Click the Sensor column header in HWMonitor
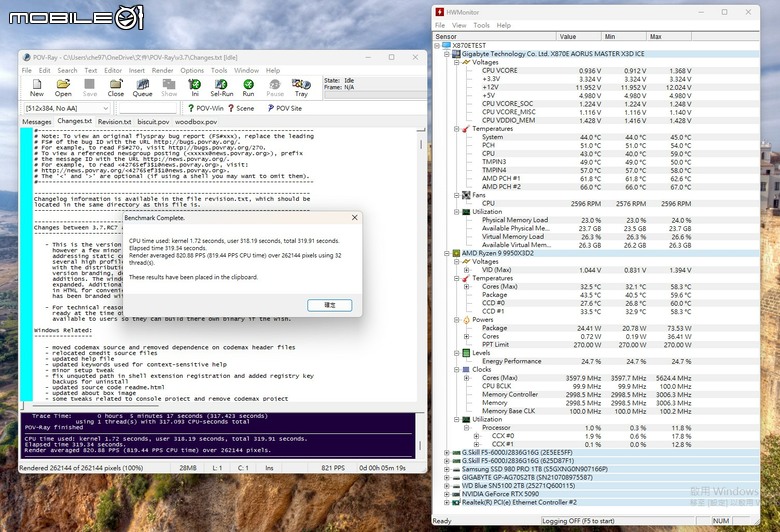This screenshot has width=780, height=532. pyautogui.click(x=494, y=36)
